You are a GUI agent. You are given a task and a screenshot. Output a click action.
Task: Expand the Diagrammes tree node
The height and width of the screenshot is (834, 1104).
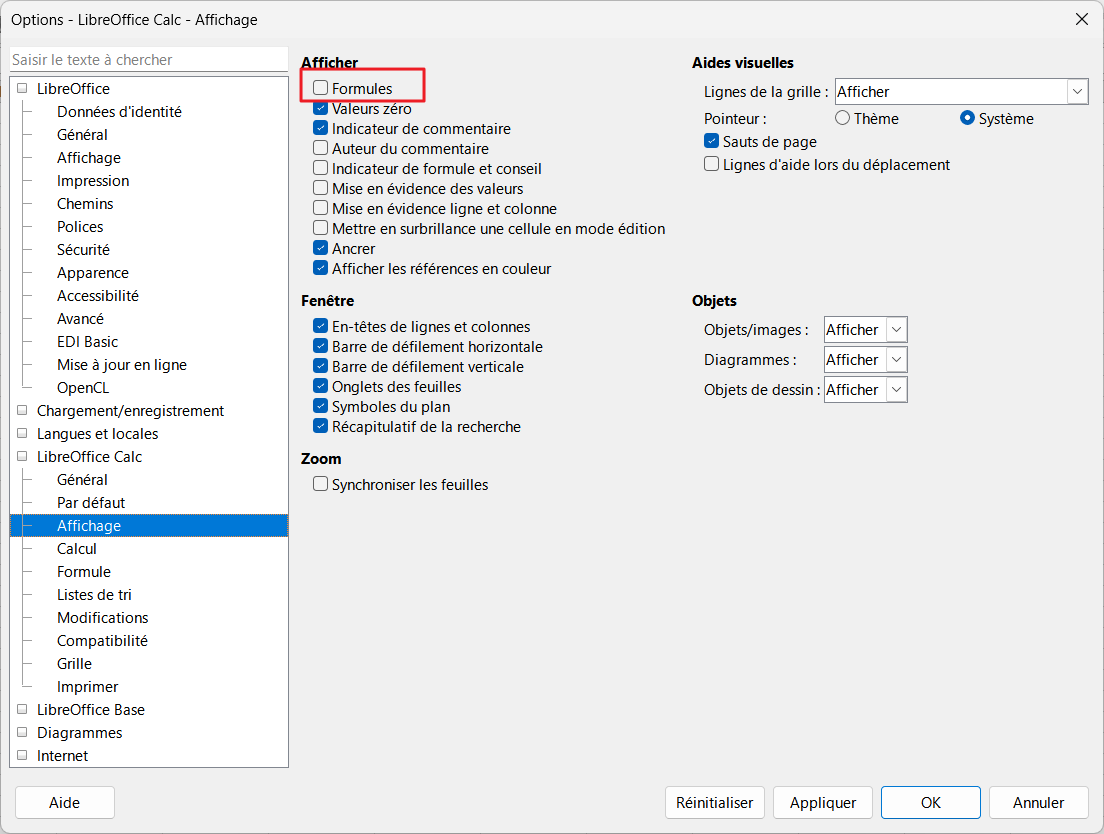[22, 733]
